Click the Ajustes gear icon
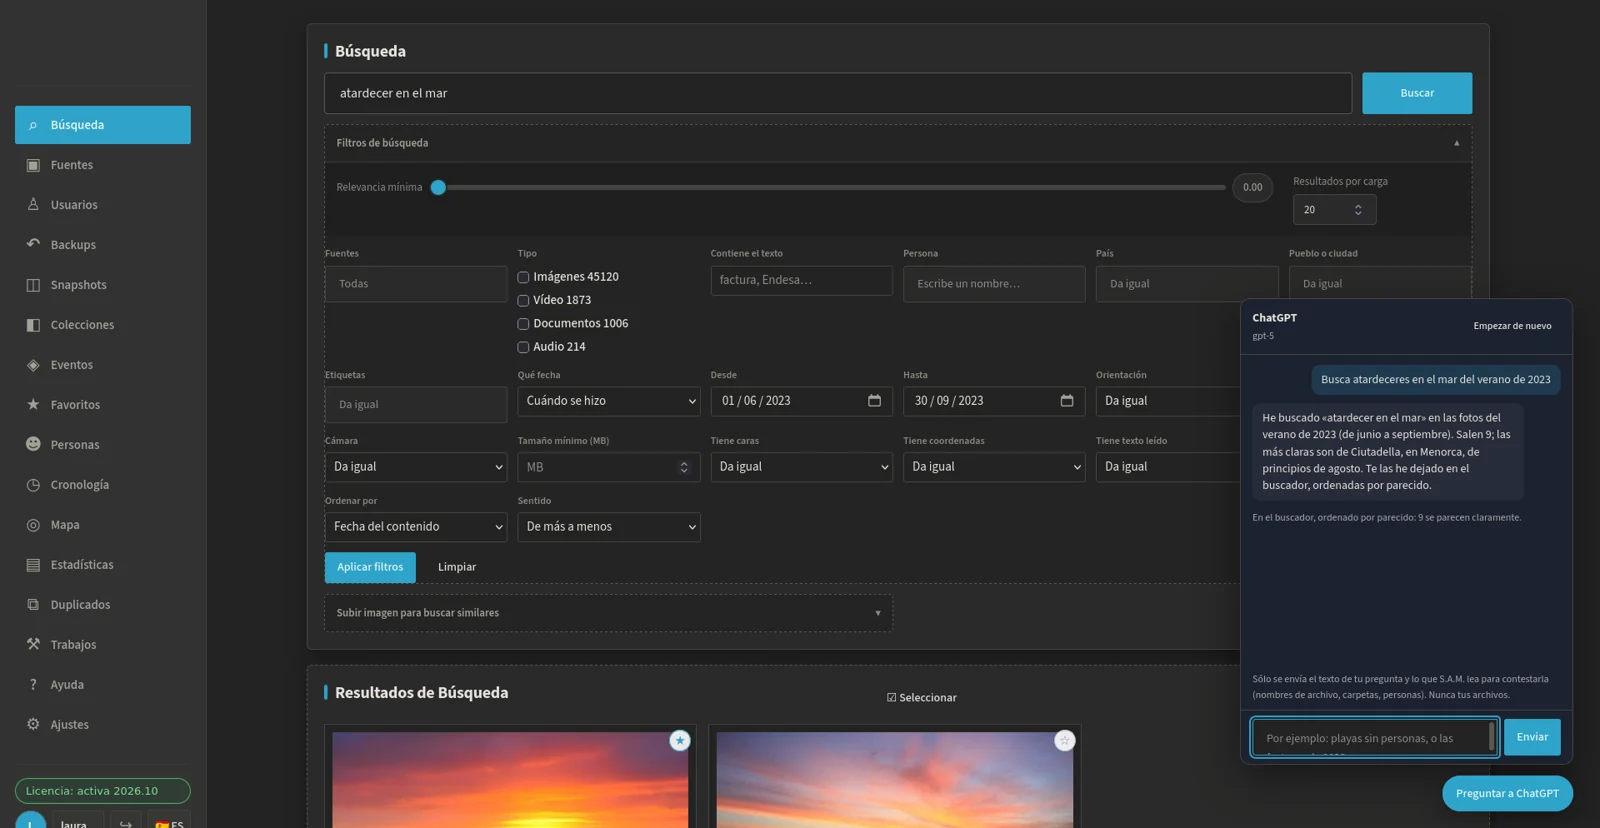This screenshot has height=828, width=1600. coord(33,724)
